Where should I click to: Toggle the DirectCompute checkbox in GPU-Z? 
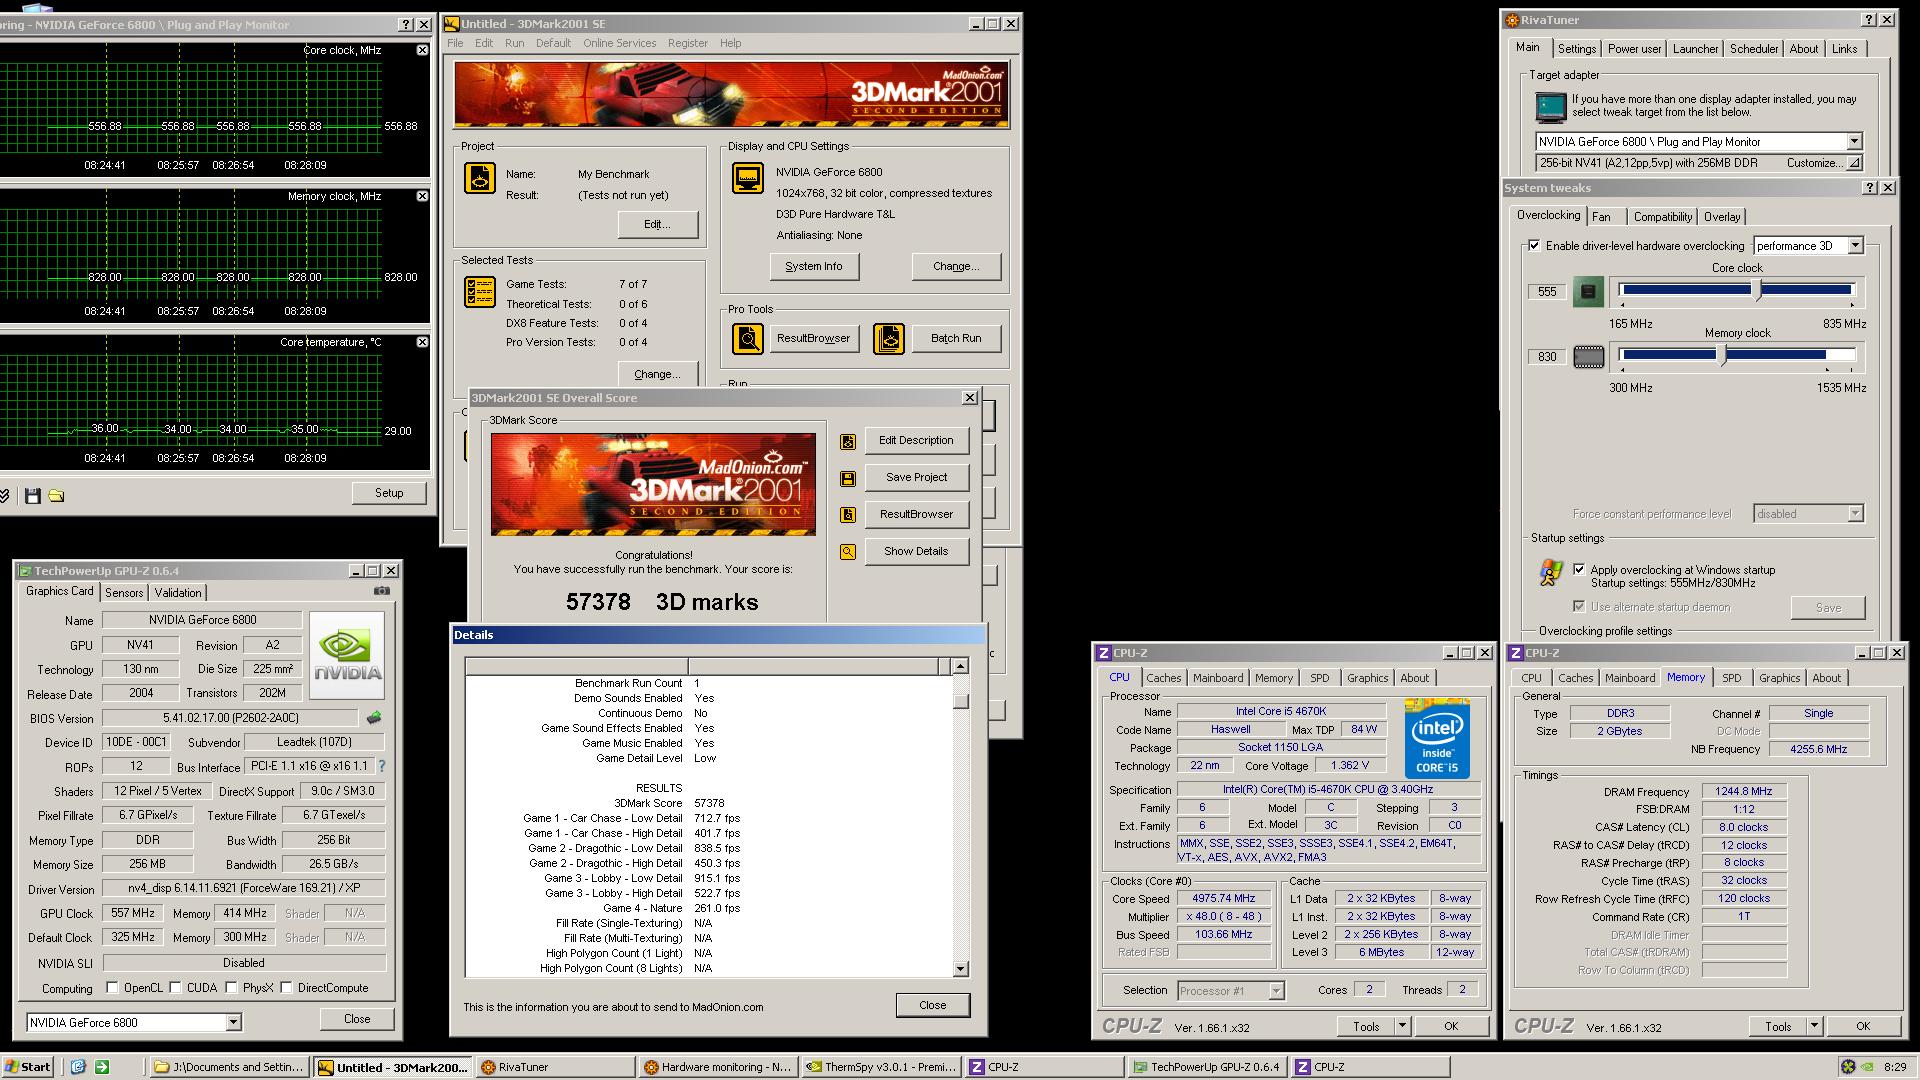286,988
